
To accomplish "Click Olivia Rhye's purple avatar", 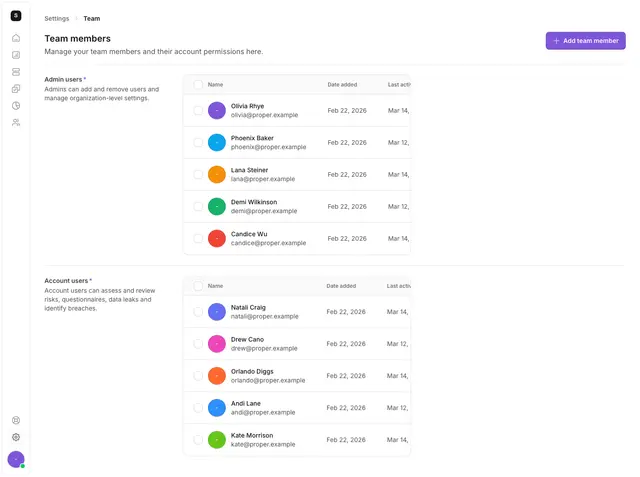I will [217, 111].
